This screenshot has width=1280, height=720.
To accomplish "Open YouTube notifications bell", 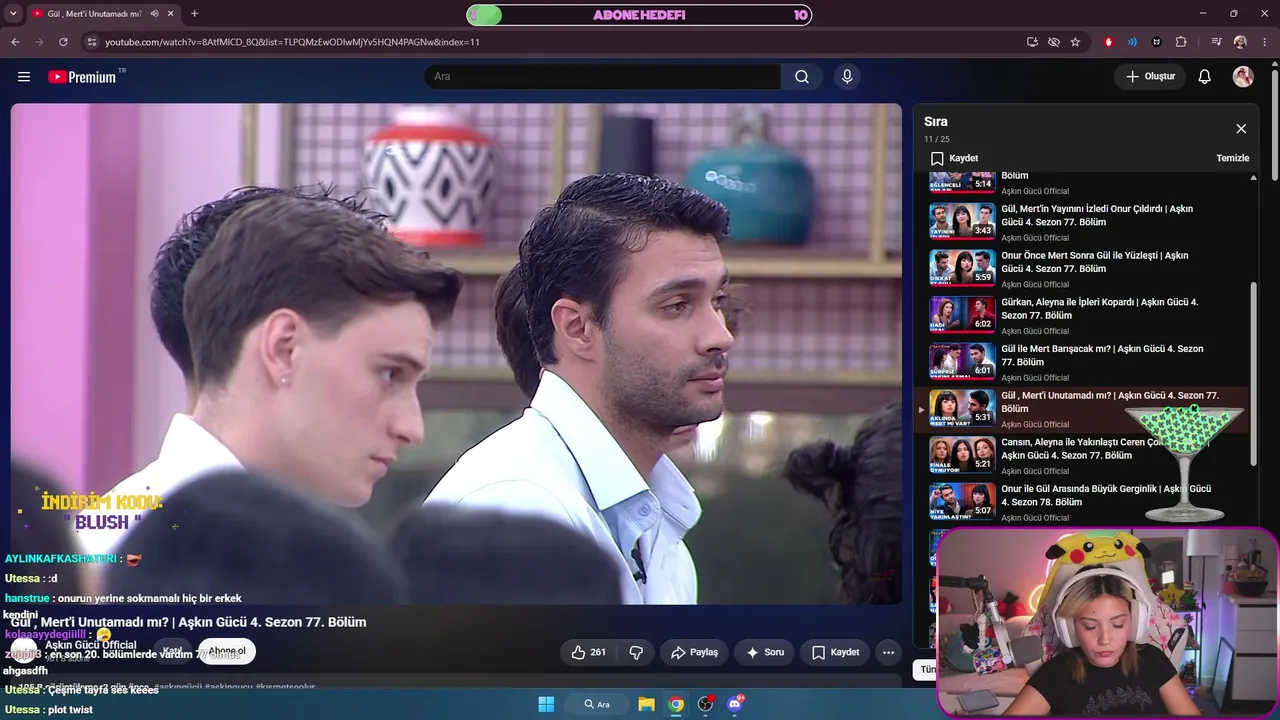I will pyautogui.click(x=1205, y=77).
